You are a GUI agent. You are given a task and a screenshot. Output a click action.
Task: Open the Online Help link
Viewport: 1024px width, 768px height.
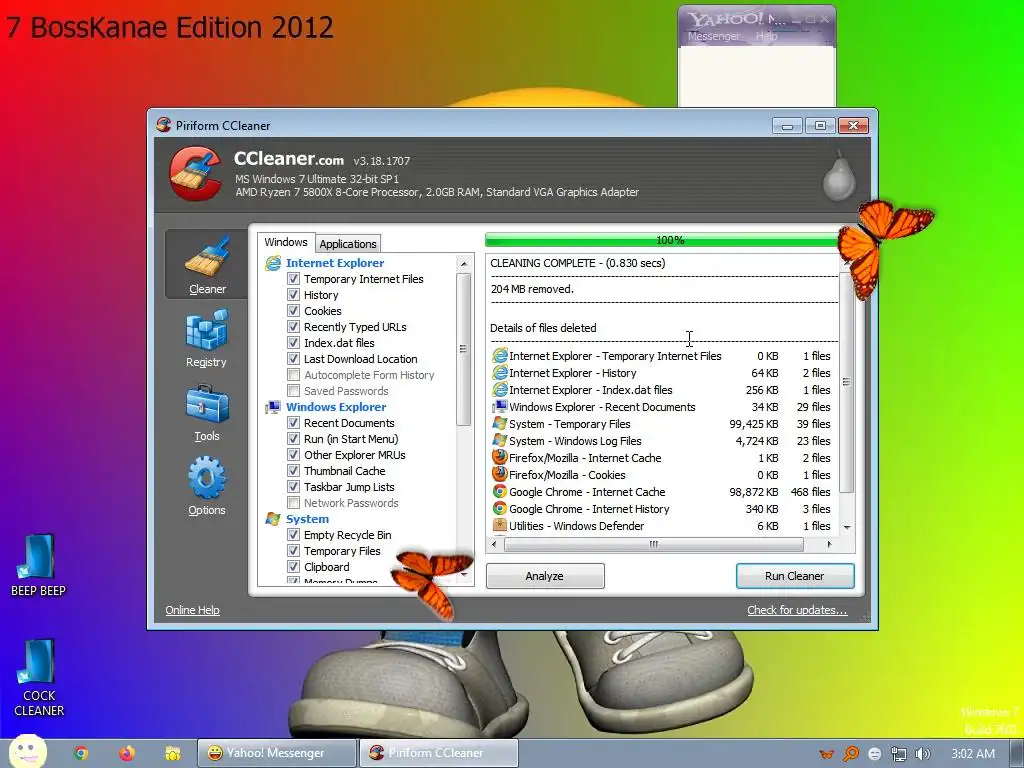[192, 610]
